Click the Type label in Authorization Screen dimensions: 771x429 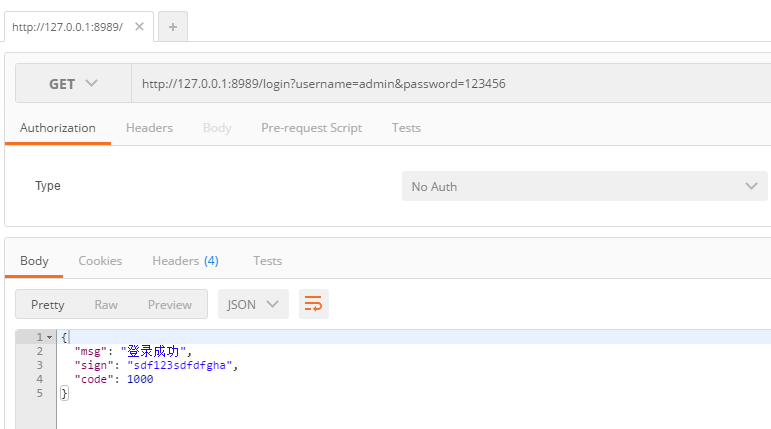48,186
